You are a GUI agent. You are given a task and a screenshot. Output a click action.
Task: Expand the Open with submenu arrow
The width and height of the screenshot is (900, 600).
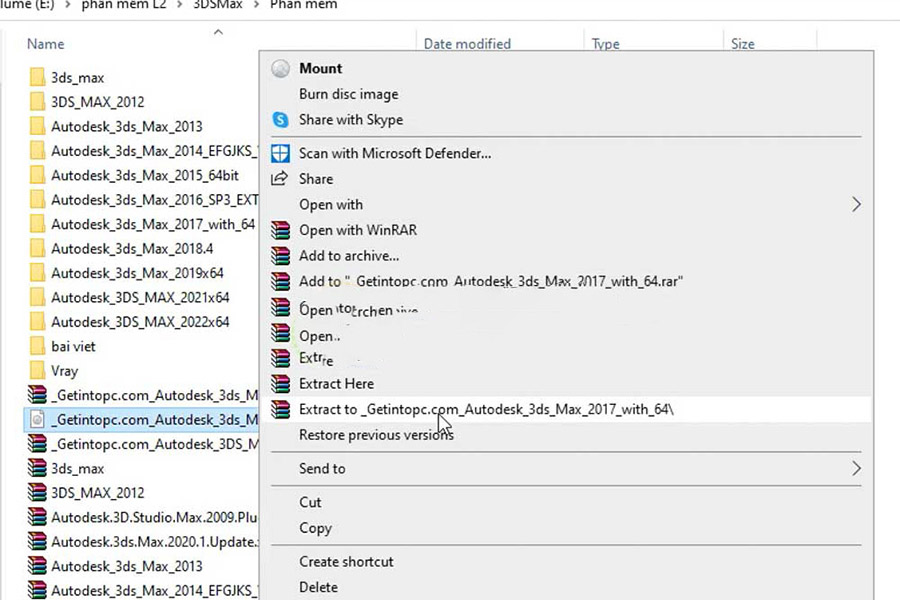click(x=856, y=204)
